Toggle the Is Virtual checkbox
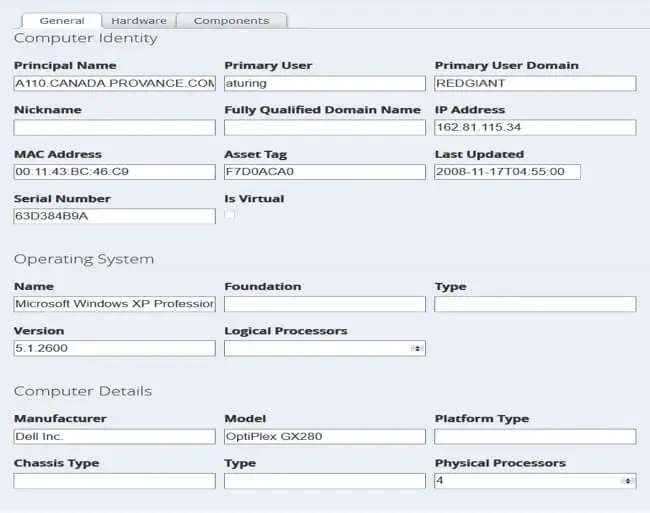The width and height of the screenshot is (650, 513). (x=229, y=215)
